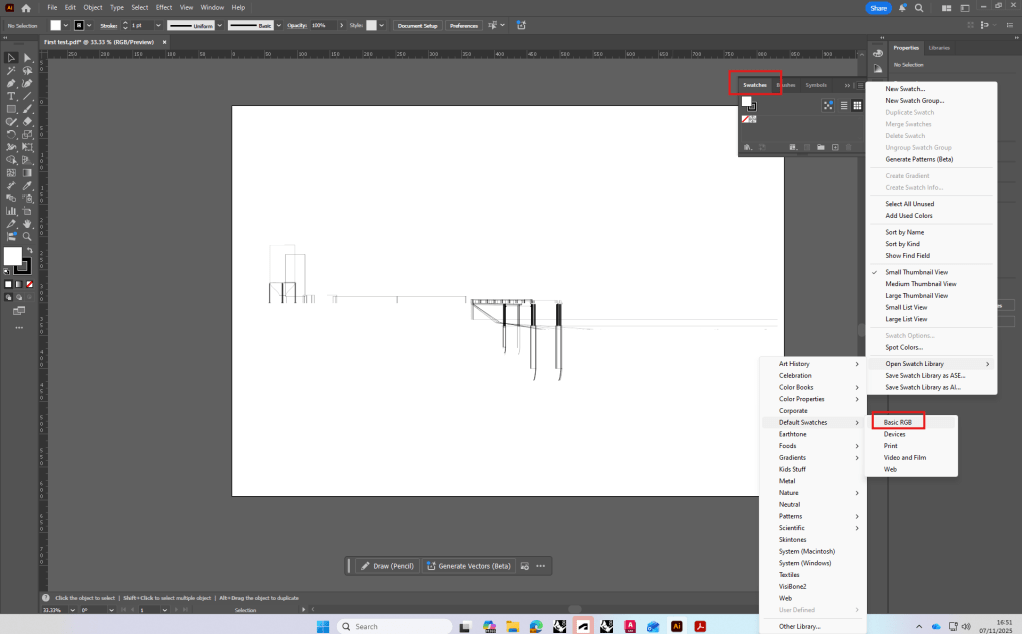Click the large white Fill color swatch

[13, 256]
